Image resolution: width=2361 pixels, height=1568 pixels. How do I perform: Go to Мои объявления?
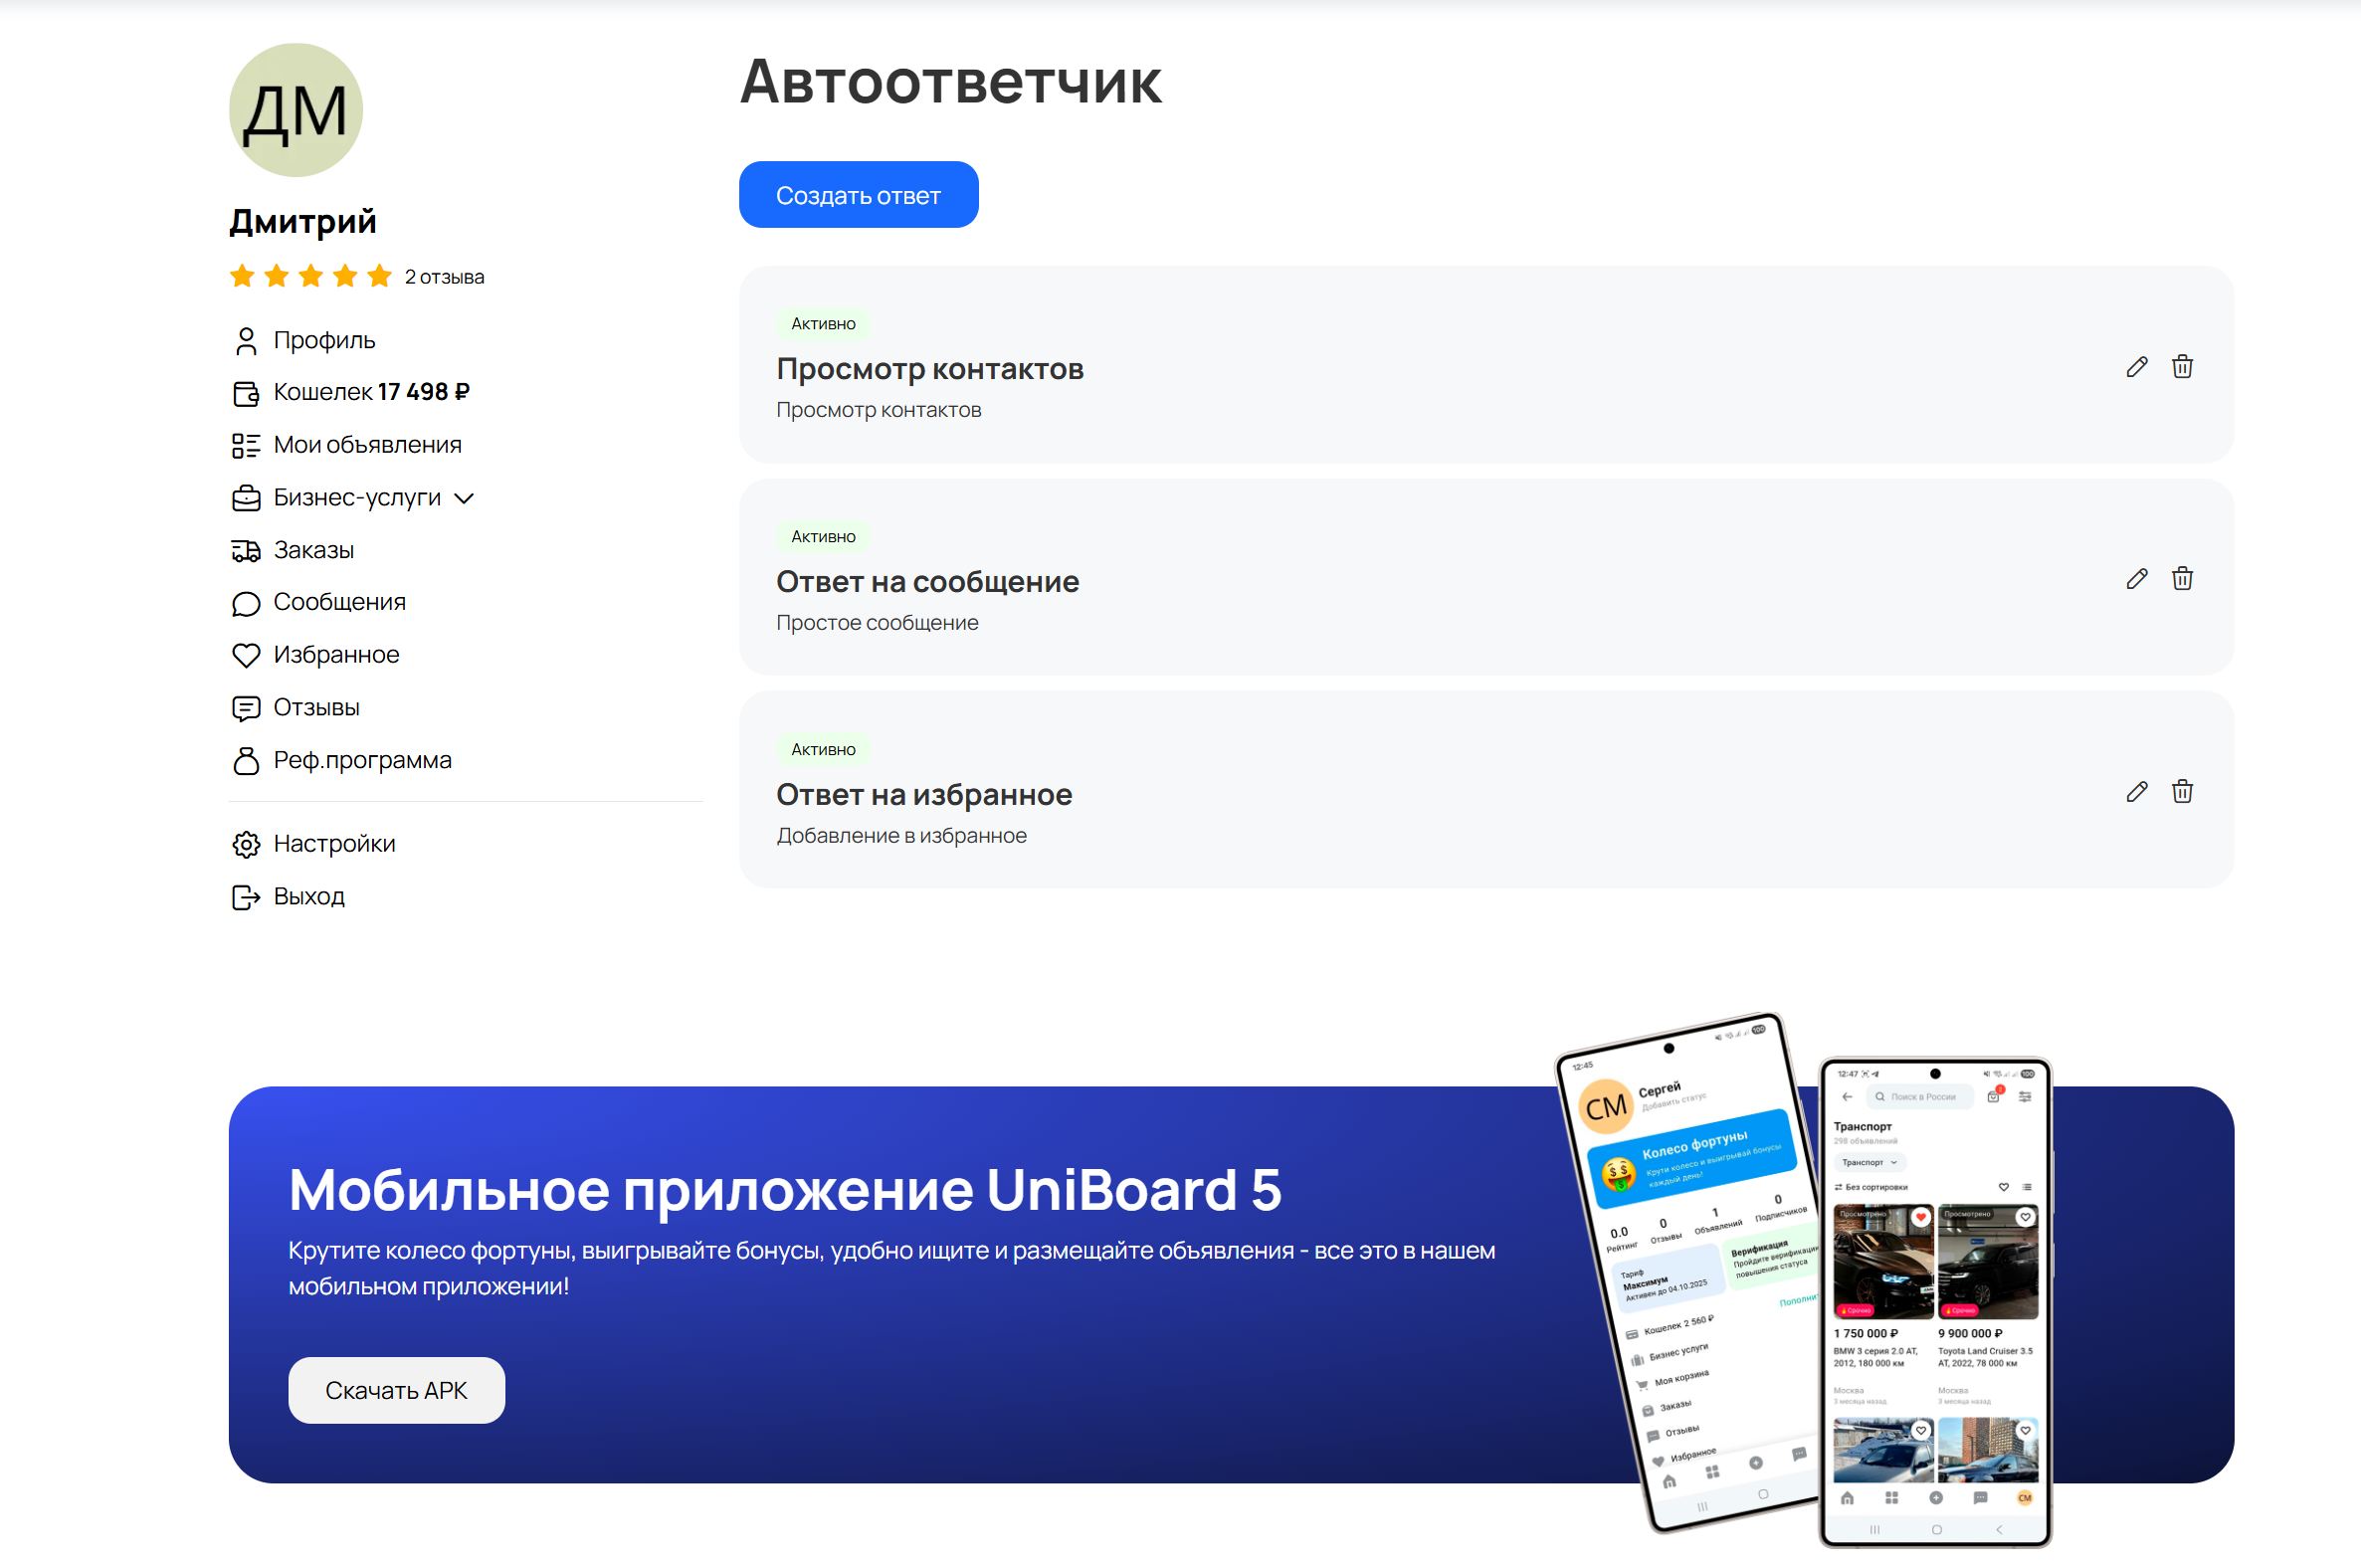pos(367,445)
